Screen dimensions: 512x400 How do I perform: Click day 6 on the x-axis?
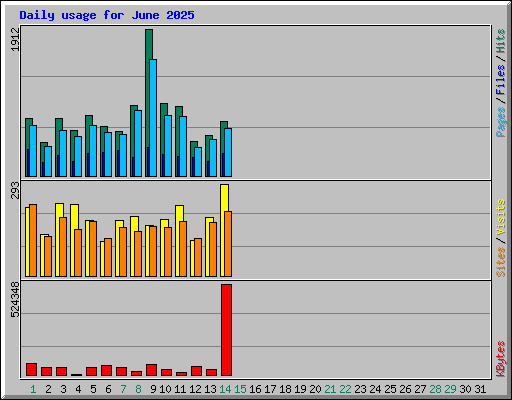pos(108,389)
